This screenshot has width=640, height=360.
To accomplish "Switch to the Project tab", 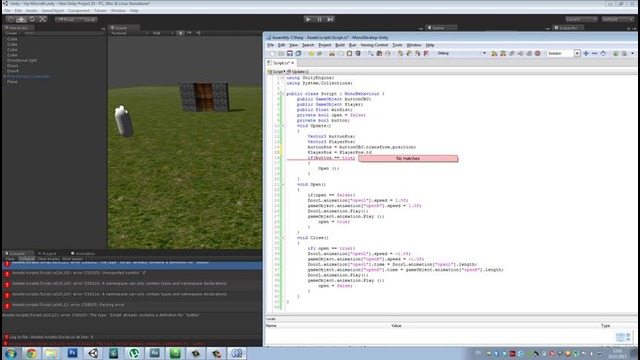I will pos(47,253).
